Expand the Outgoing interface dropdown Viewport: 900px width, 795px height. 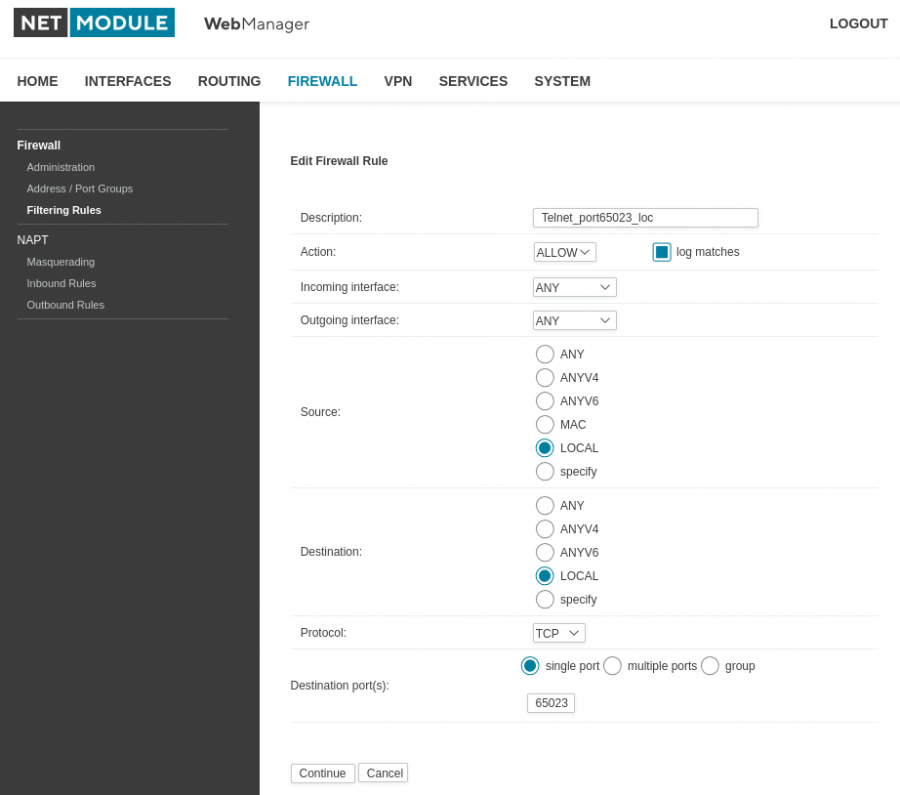[574, 320]
